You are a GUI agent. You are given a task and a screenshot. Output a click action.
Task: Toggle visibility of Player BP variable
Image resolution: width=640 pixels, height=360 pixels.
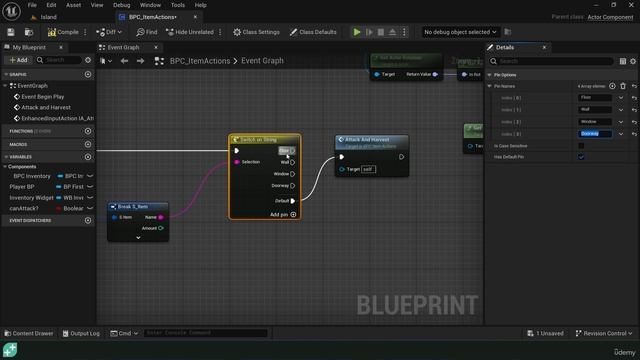90,187
